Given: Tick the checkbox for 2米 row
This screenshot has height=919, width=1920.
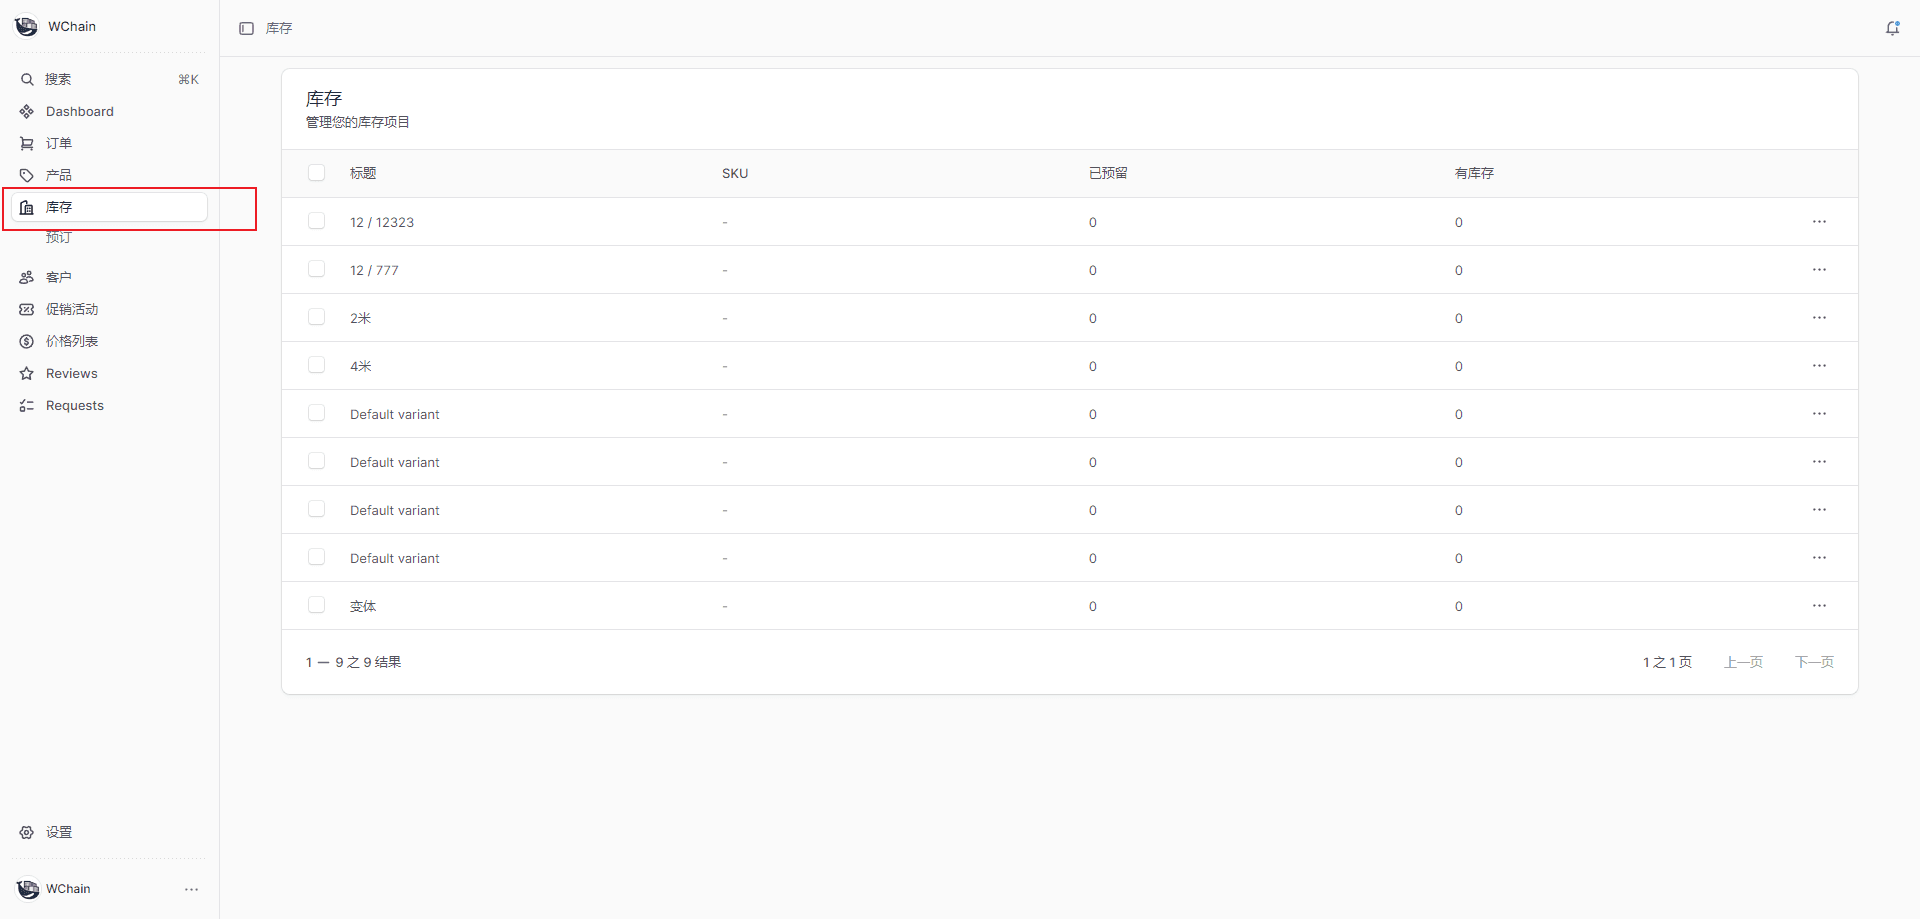Looking at the screenshot, I should [x=317, y=317].
